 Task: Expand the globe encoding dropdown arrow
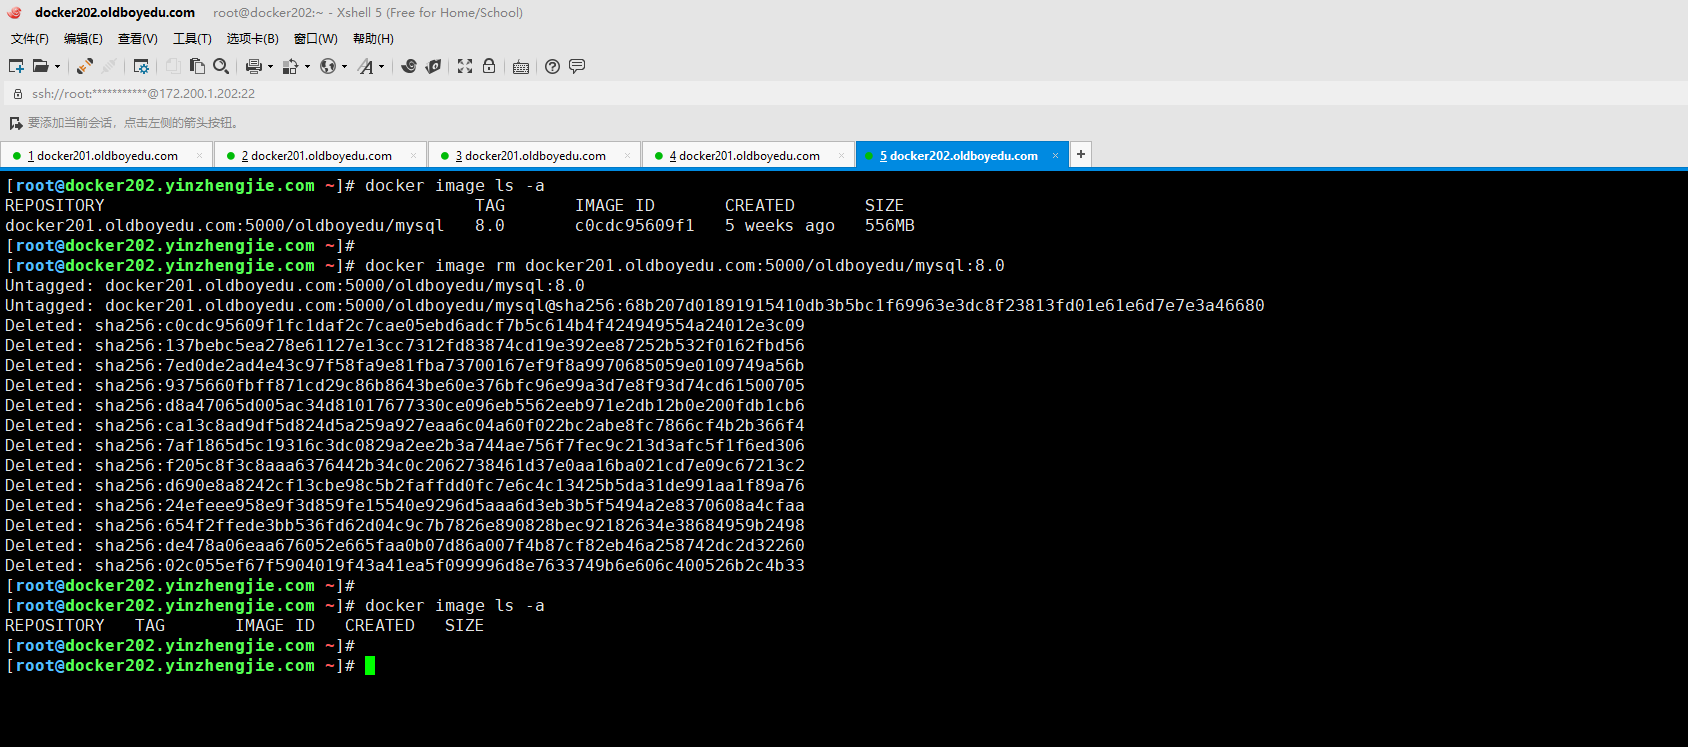click(344, 67)
